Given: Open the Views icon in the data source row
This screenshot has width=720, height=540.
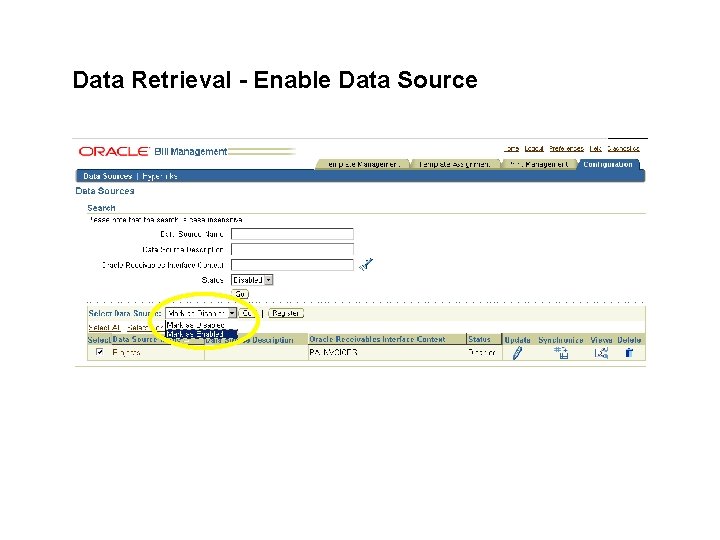Looking at the screenshot, I should pos(601,353).
